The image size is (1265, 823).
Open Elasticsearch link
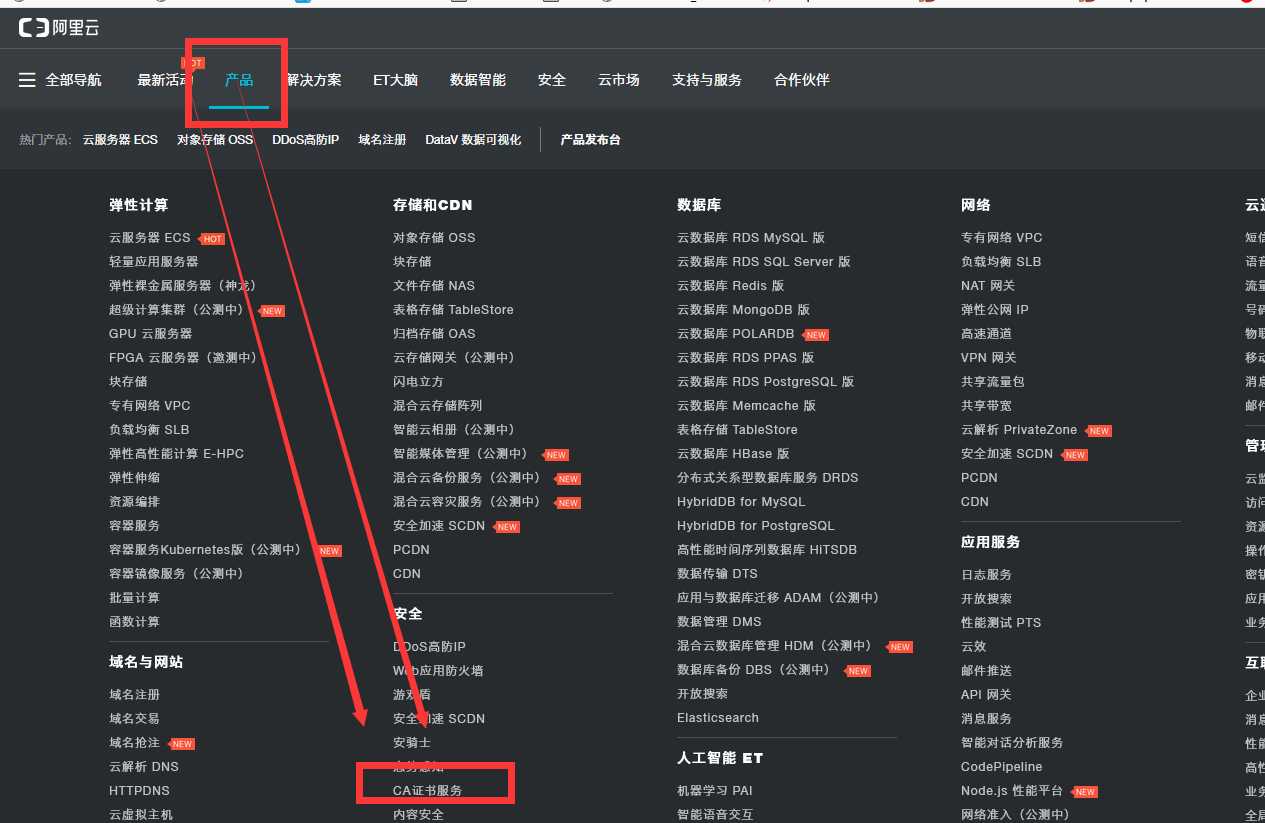718,718
